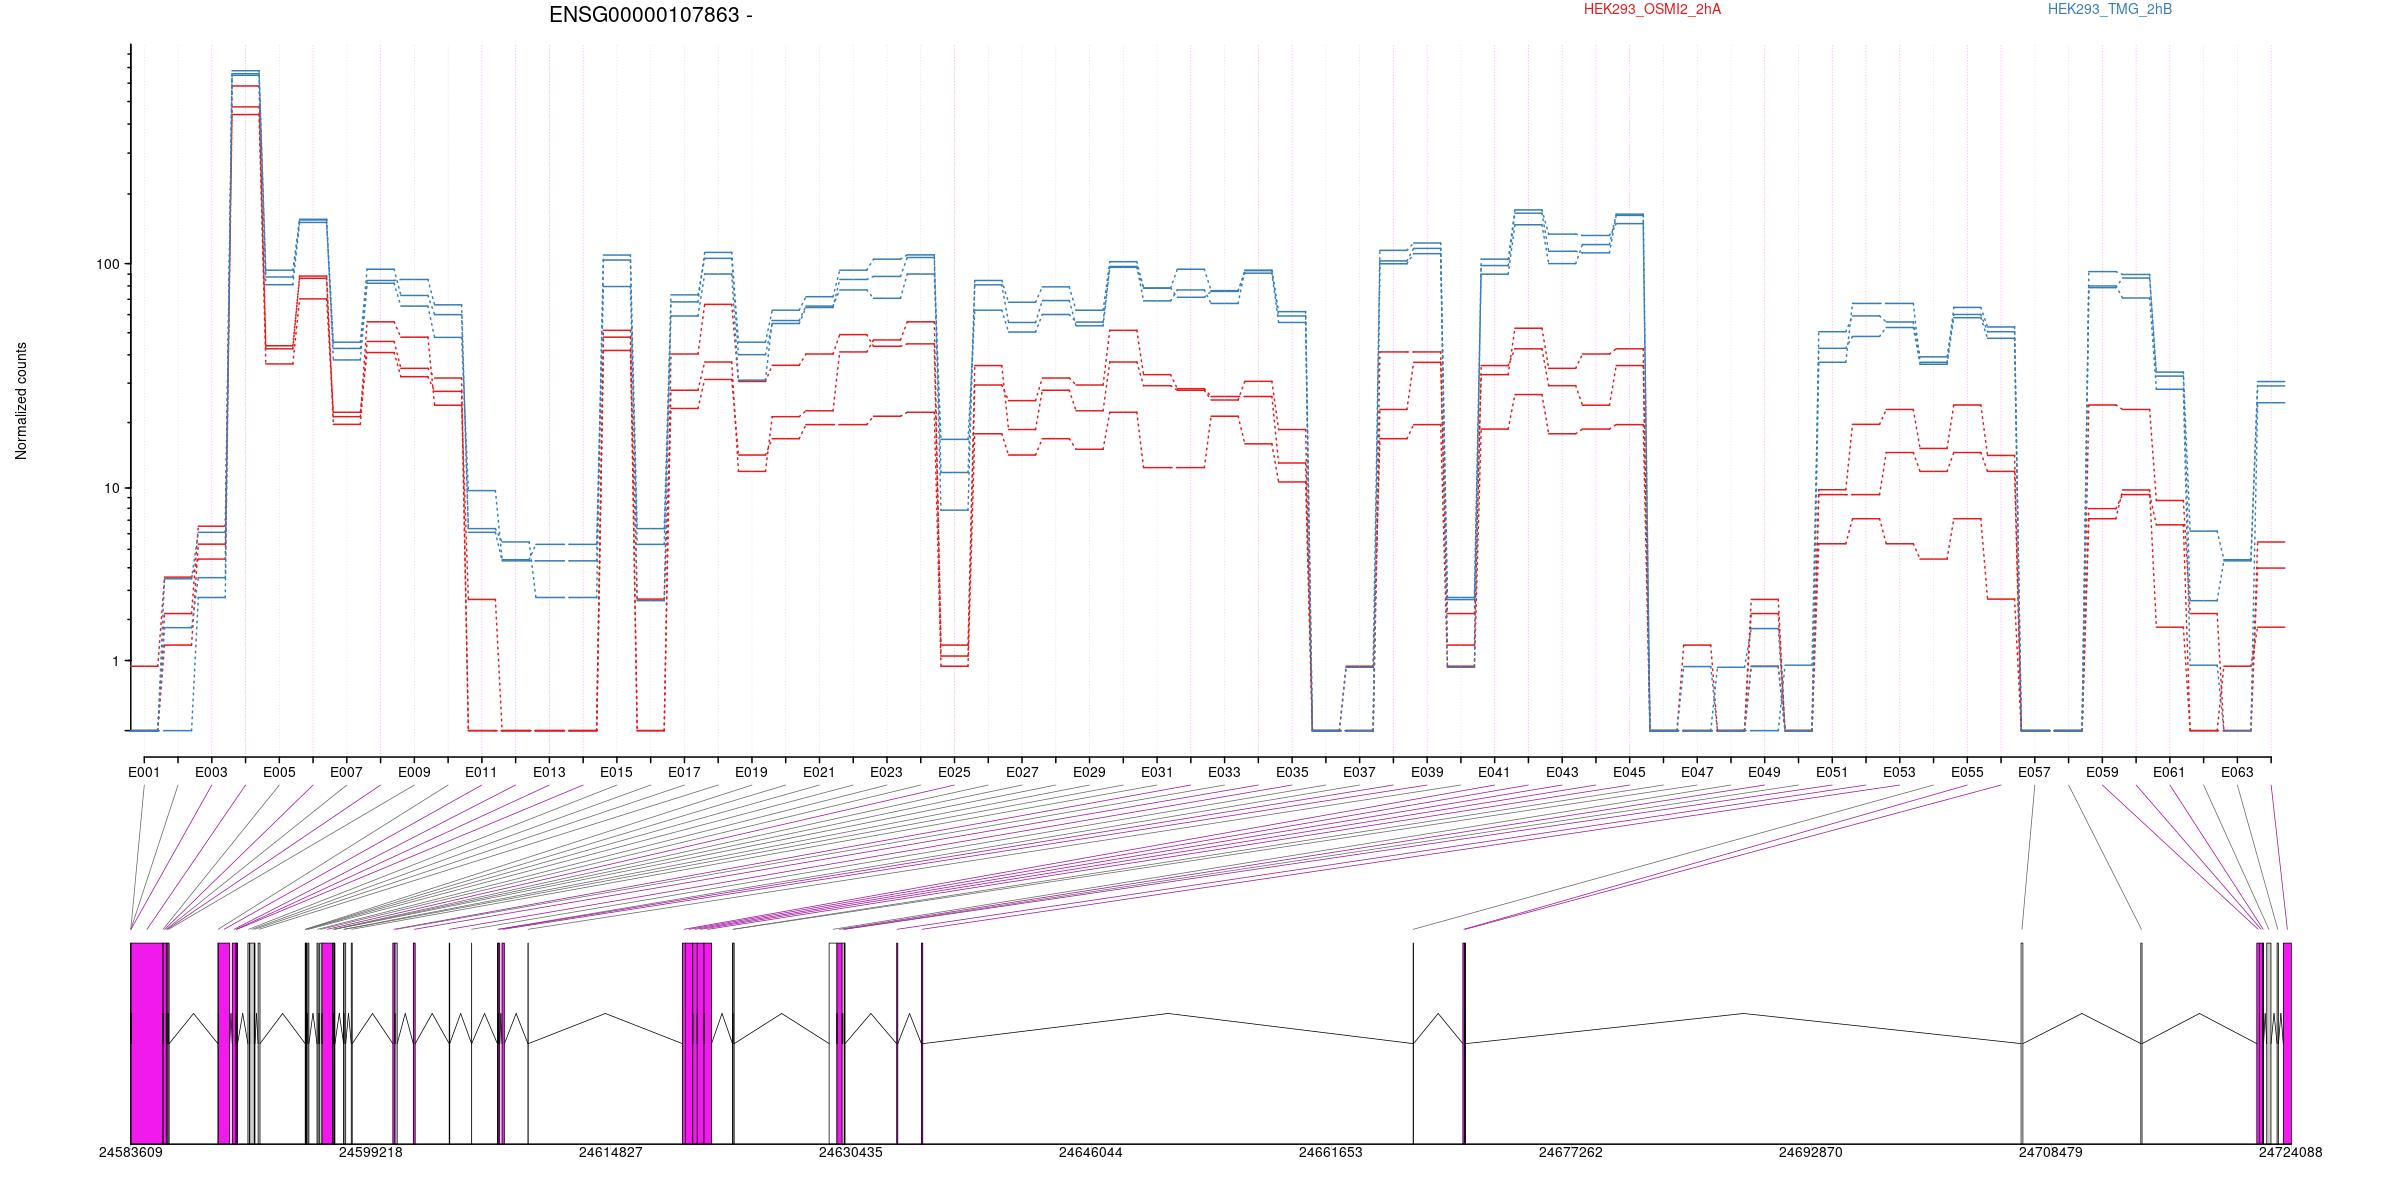Click exon label E015
This screenshot has width=2400, height=1200.
coord(616,772)
